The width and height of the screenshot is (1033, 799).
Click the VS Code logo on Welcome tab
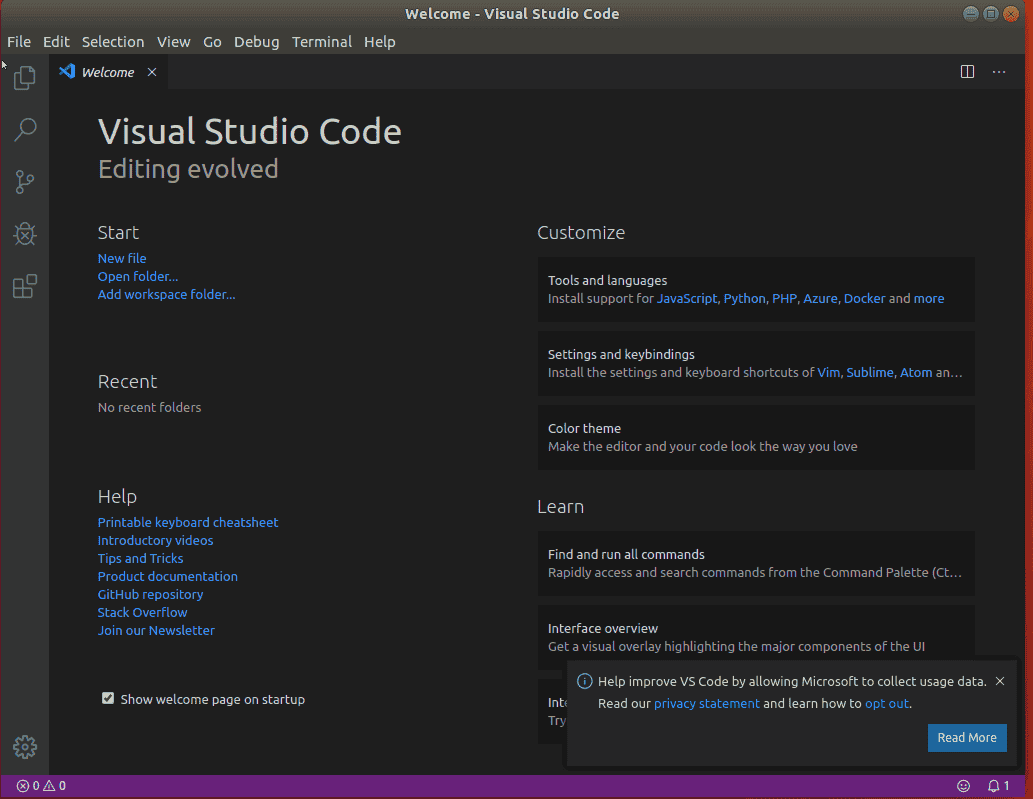[67, 71]
